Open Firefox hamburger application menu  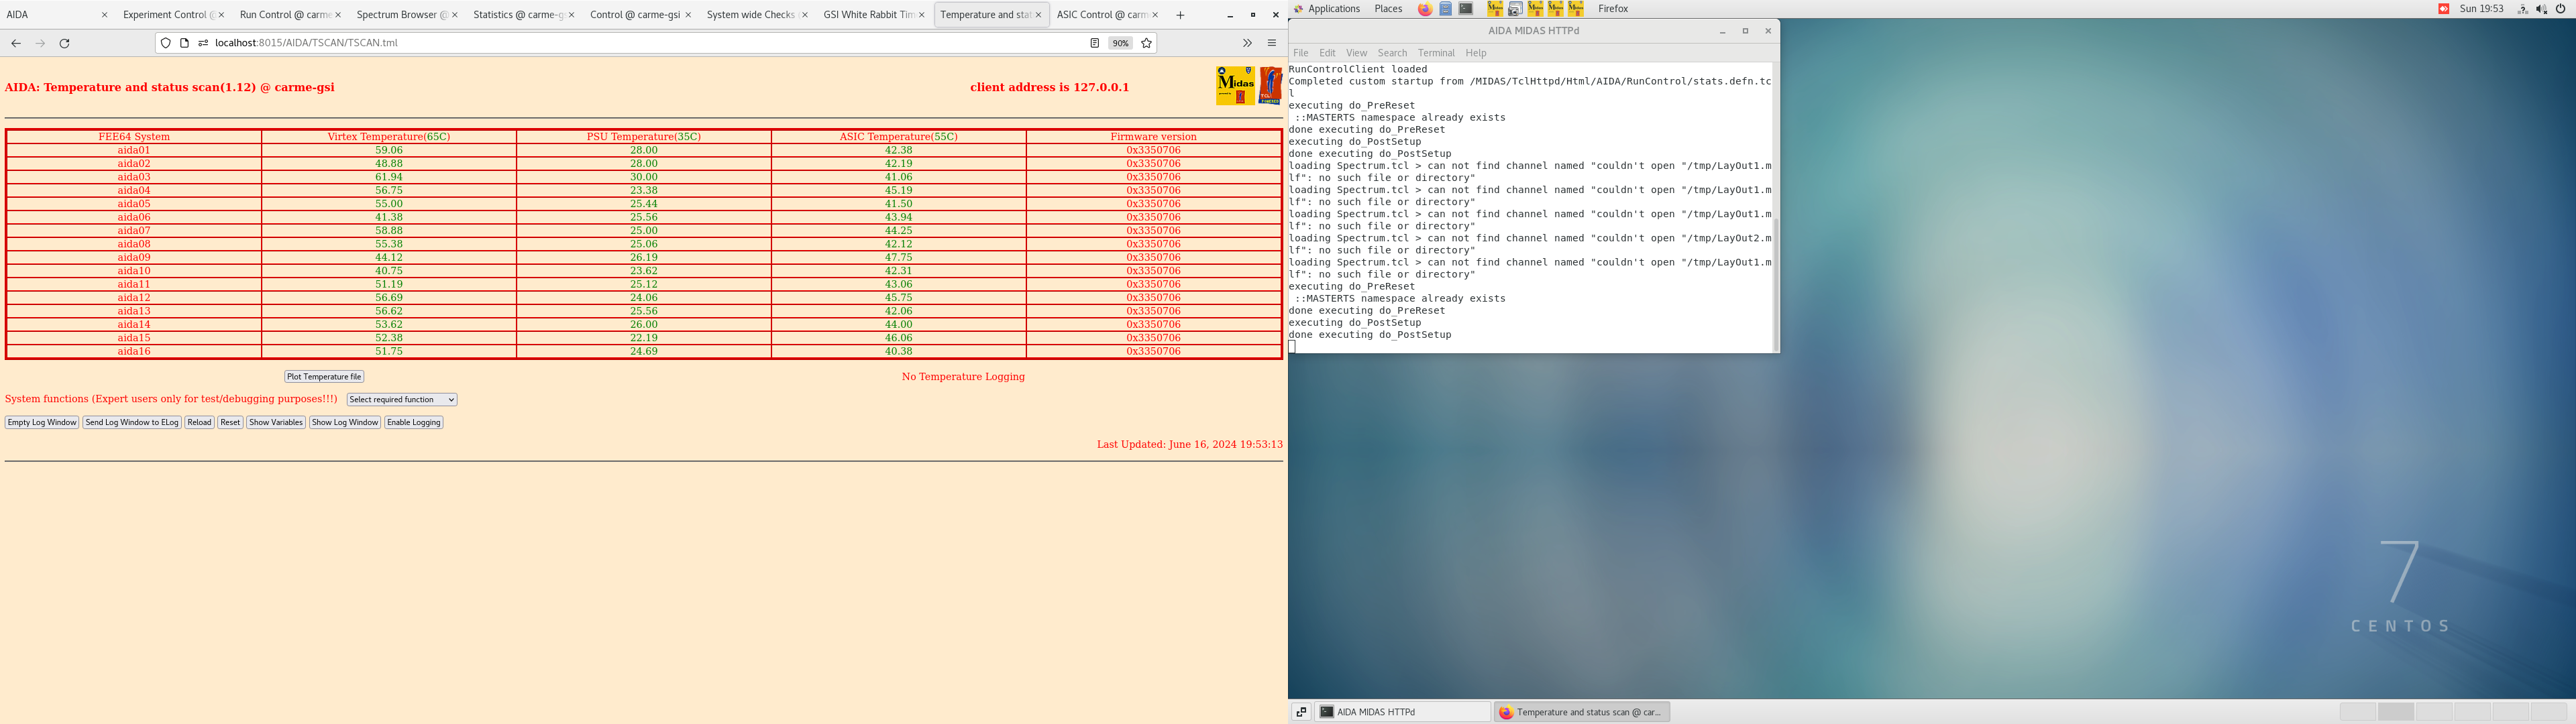click(x=1272, y=43)
